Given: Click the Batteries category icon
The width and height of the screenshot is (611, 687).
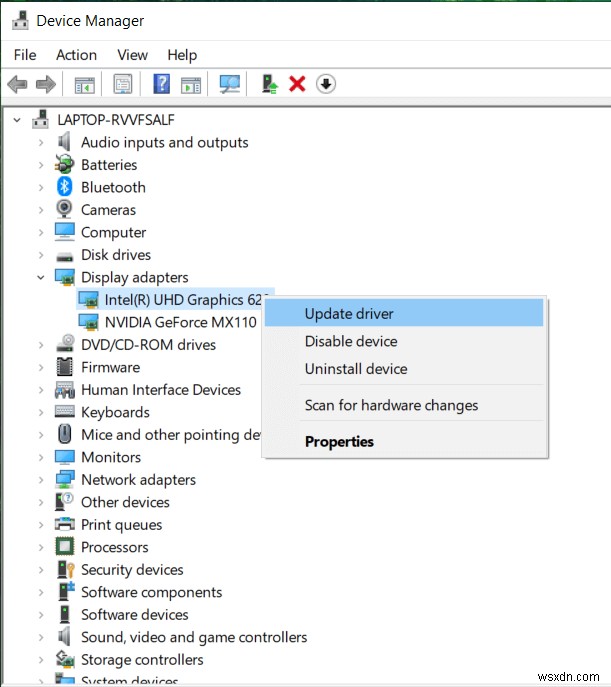Looking at the screenshot, I should pos(64,165).
